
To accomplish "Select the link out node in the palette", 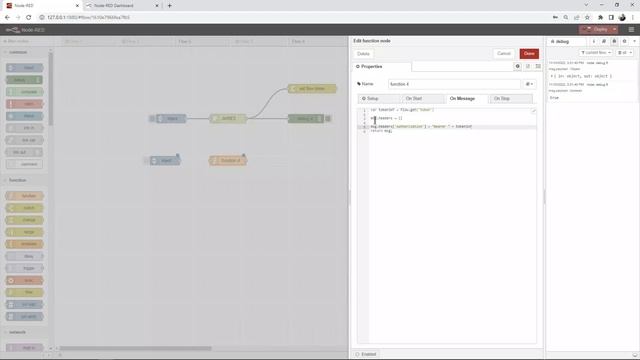I will tap(24, 152).
